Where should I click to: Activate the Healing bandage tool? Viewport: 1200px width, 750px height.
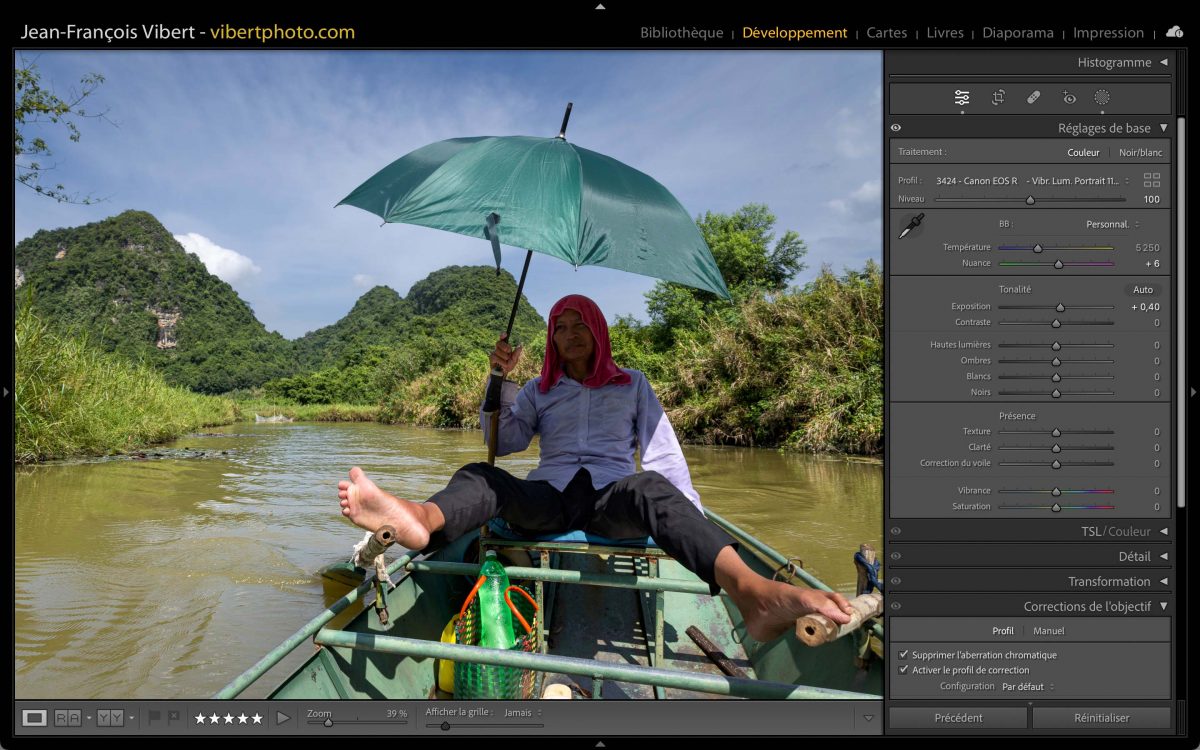[1034, 97]
